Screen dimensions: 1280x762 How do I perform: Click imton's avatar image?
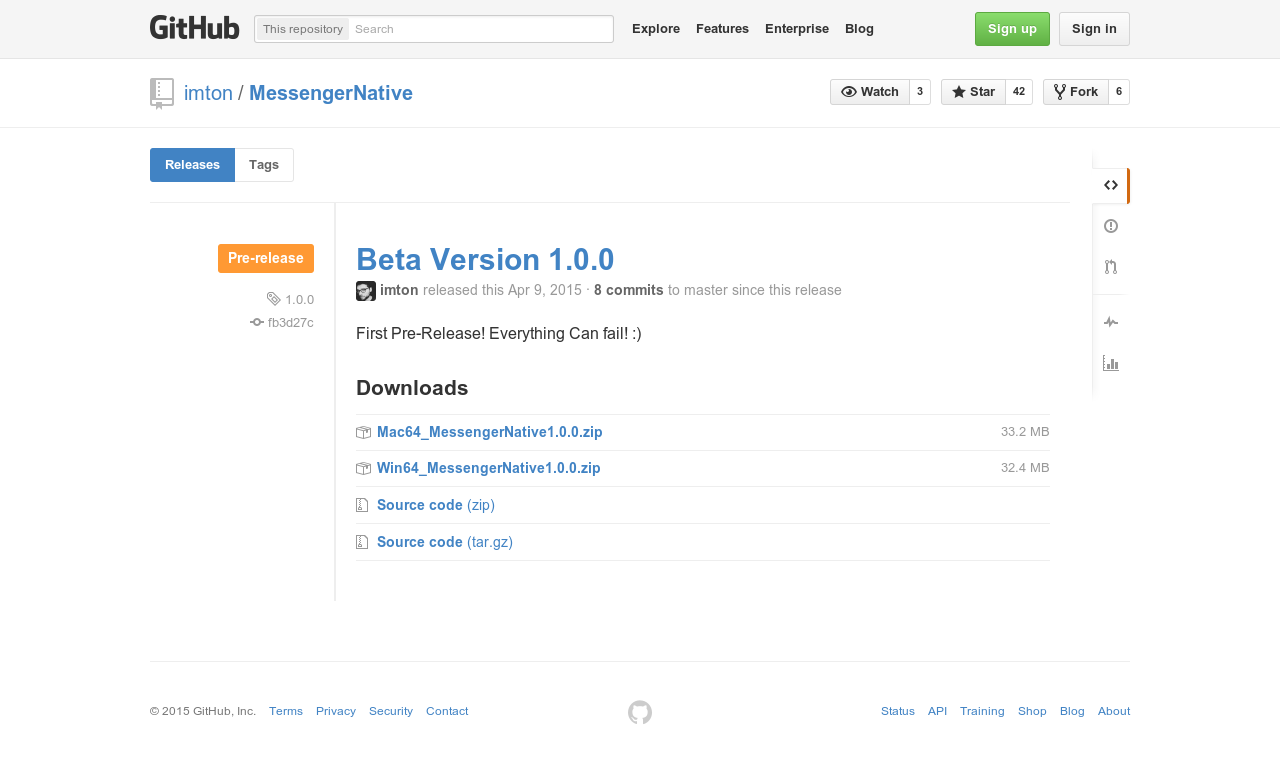tap(366, 291)
